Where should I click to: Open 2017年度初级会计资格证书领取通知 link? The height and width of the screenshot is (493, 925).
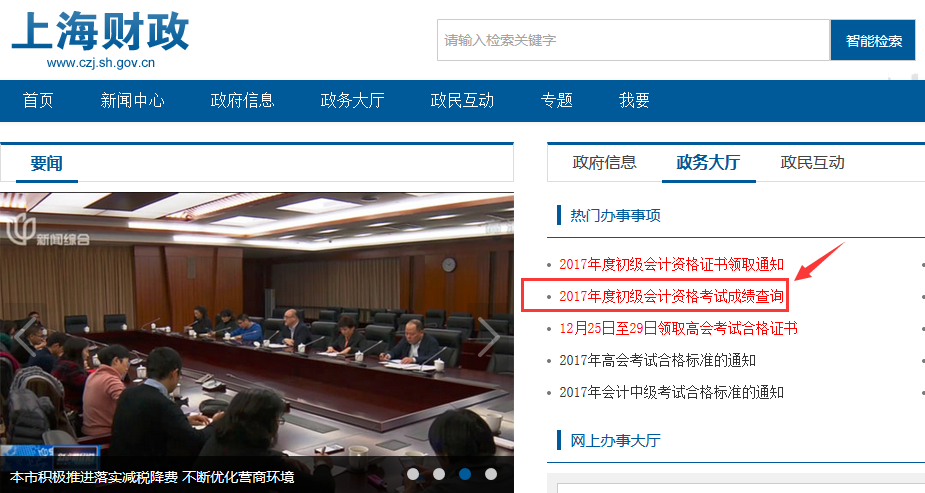coord(671,264)
